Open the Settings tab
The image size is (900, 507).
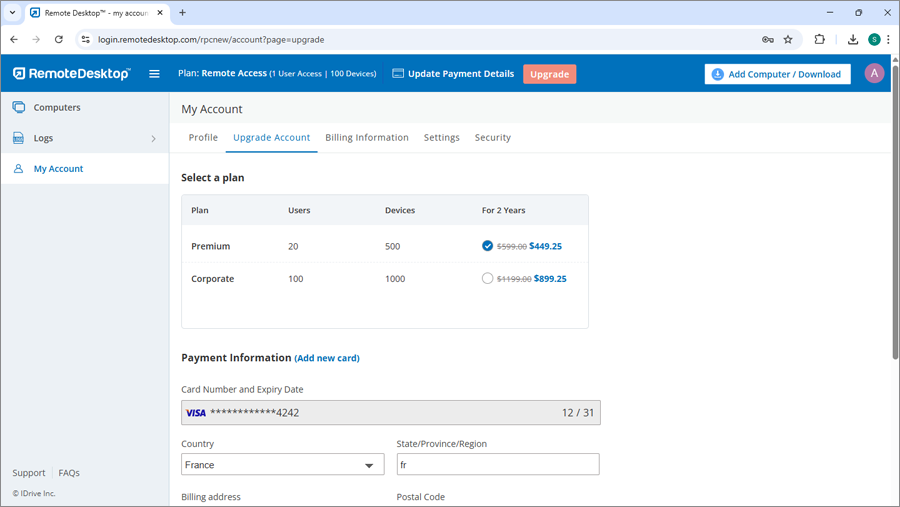[x=441, y=137]
